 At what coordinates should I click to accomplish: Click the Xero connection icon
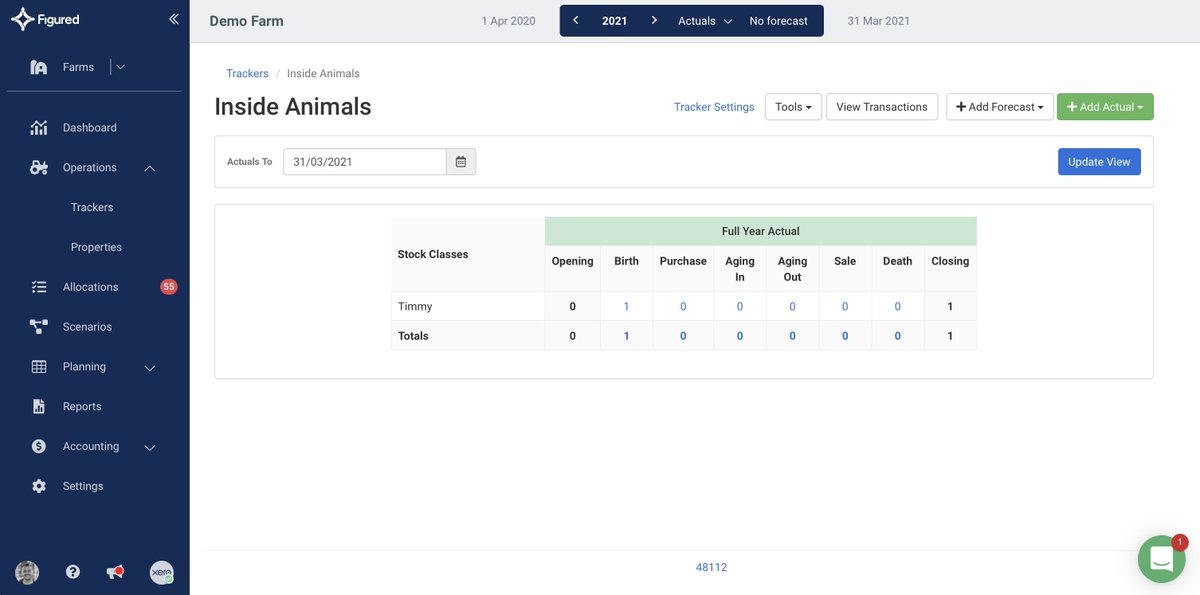pos(162,572)
